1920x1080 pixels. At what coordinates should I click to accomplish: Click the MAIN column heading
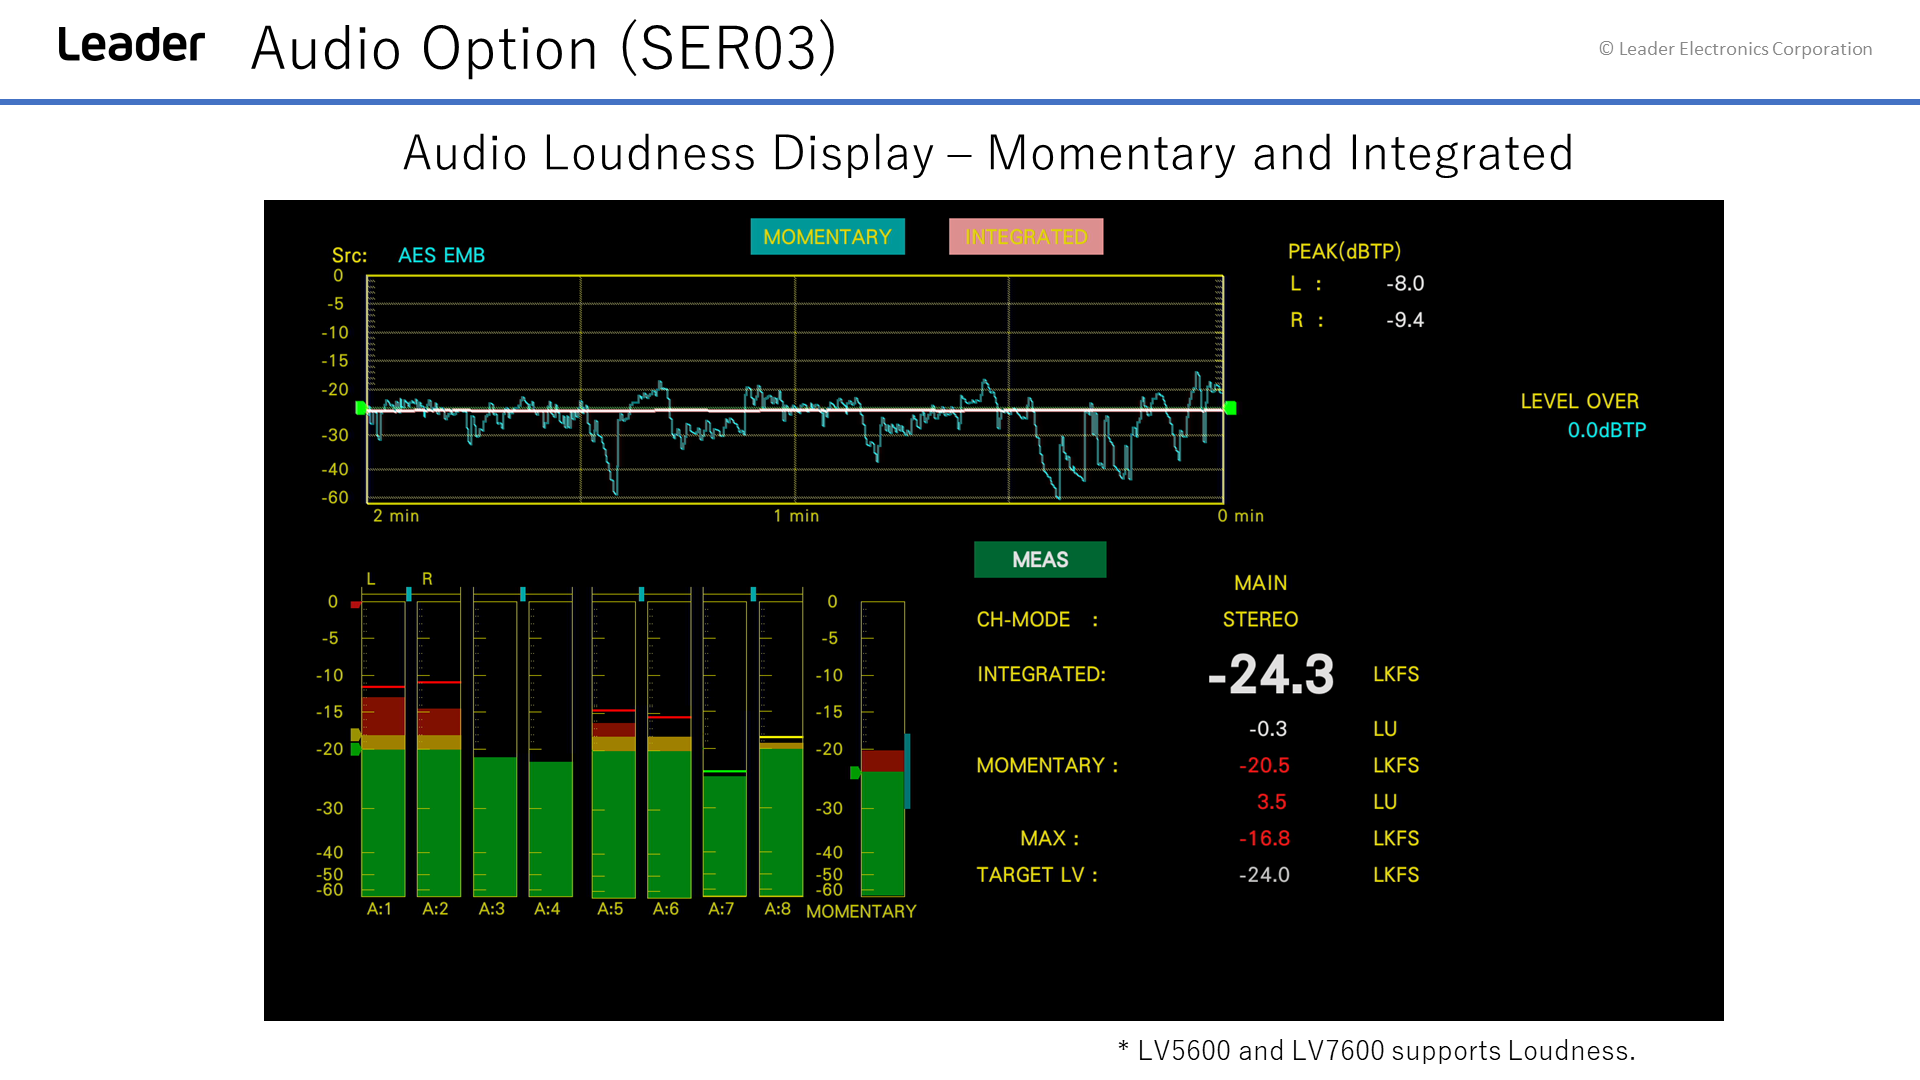pyautogui.click(x=1260, y=583)
